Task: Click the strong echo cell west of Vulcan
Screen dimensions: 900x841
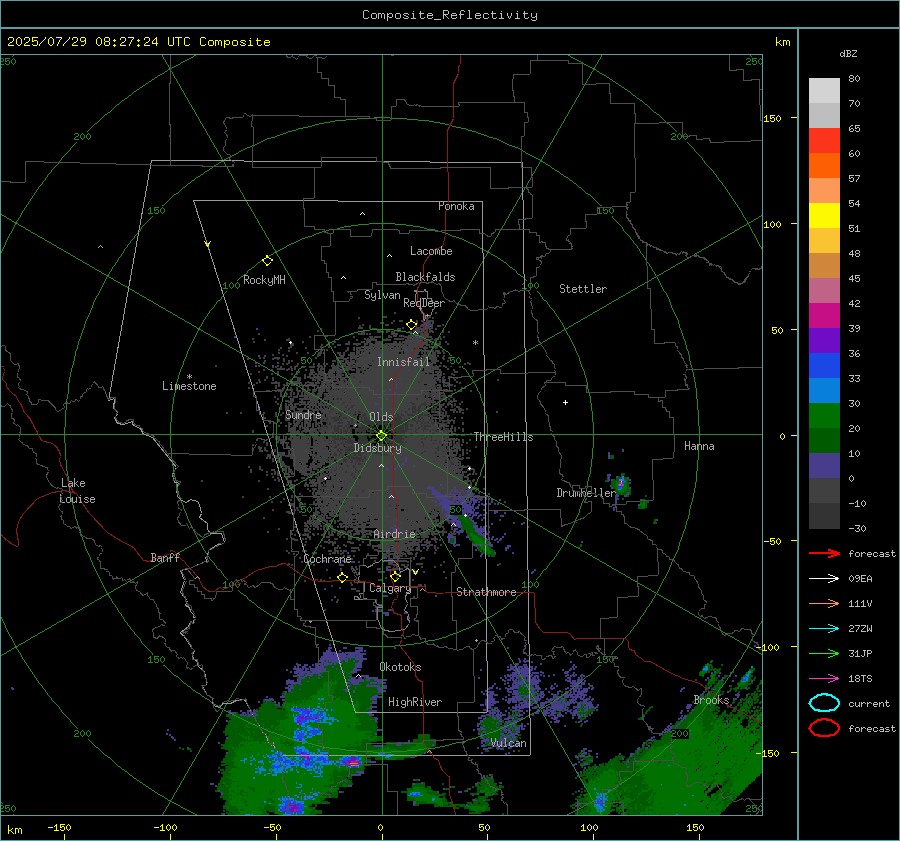Action: pyautogui.click(x=353, y=762)
